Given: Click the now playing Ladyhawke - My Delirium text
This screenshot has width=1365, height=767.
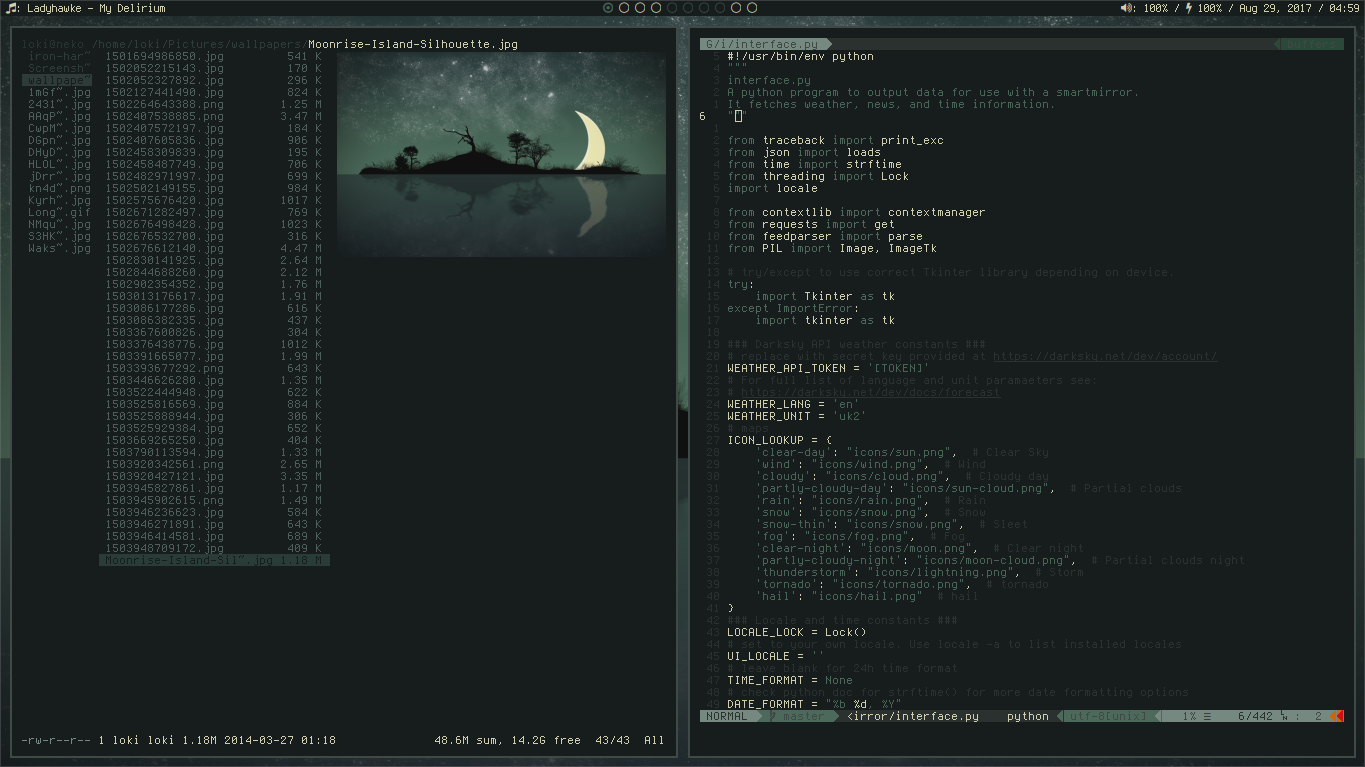Looking at the screenshot, I should point(97,8).
